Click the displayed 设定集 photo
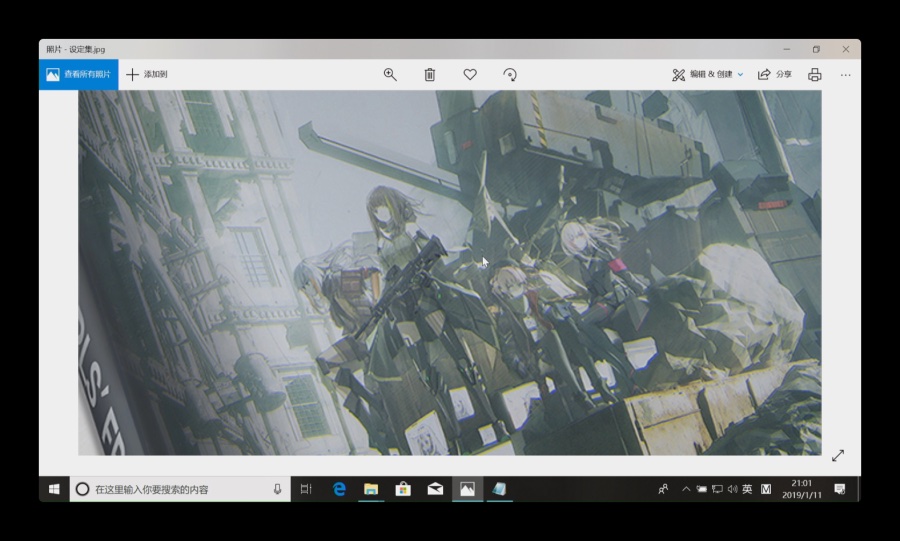The width and height of the screenshot is (900, 541). (x=449, y=273)
